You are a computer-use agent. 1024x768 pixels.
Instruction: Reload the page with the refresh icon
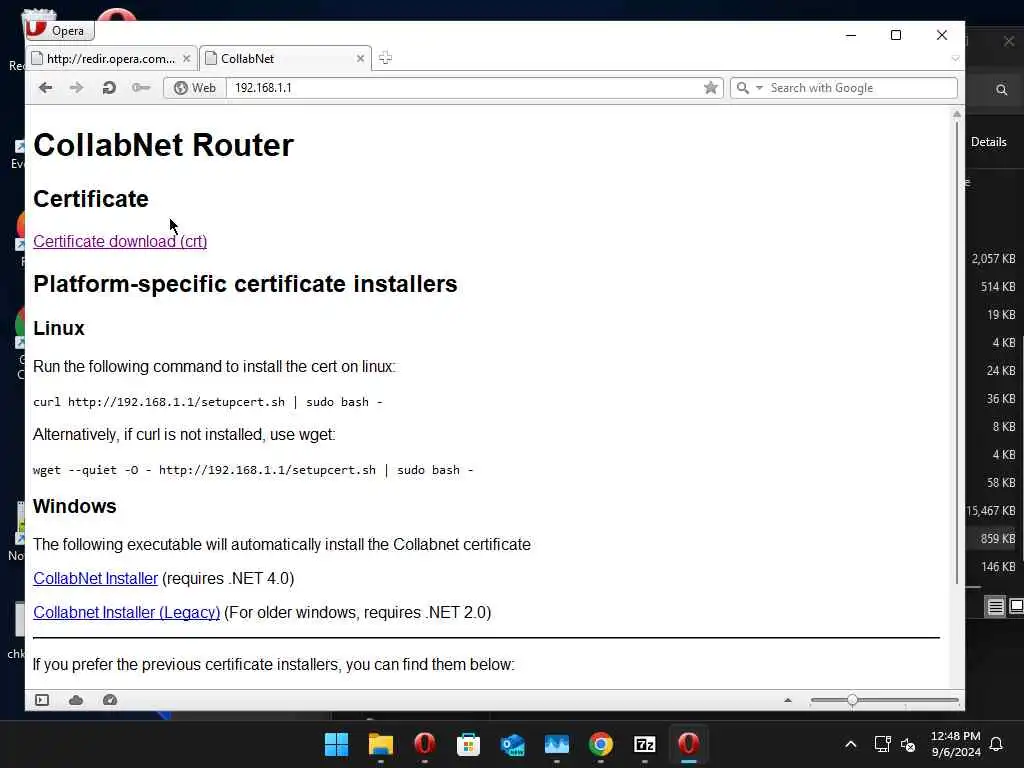pos(109,88)
